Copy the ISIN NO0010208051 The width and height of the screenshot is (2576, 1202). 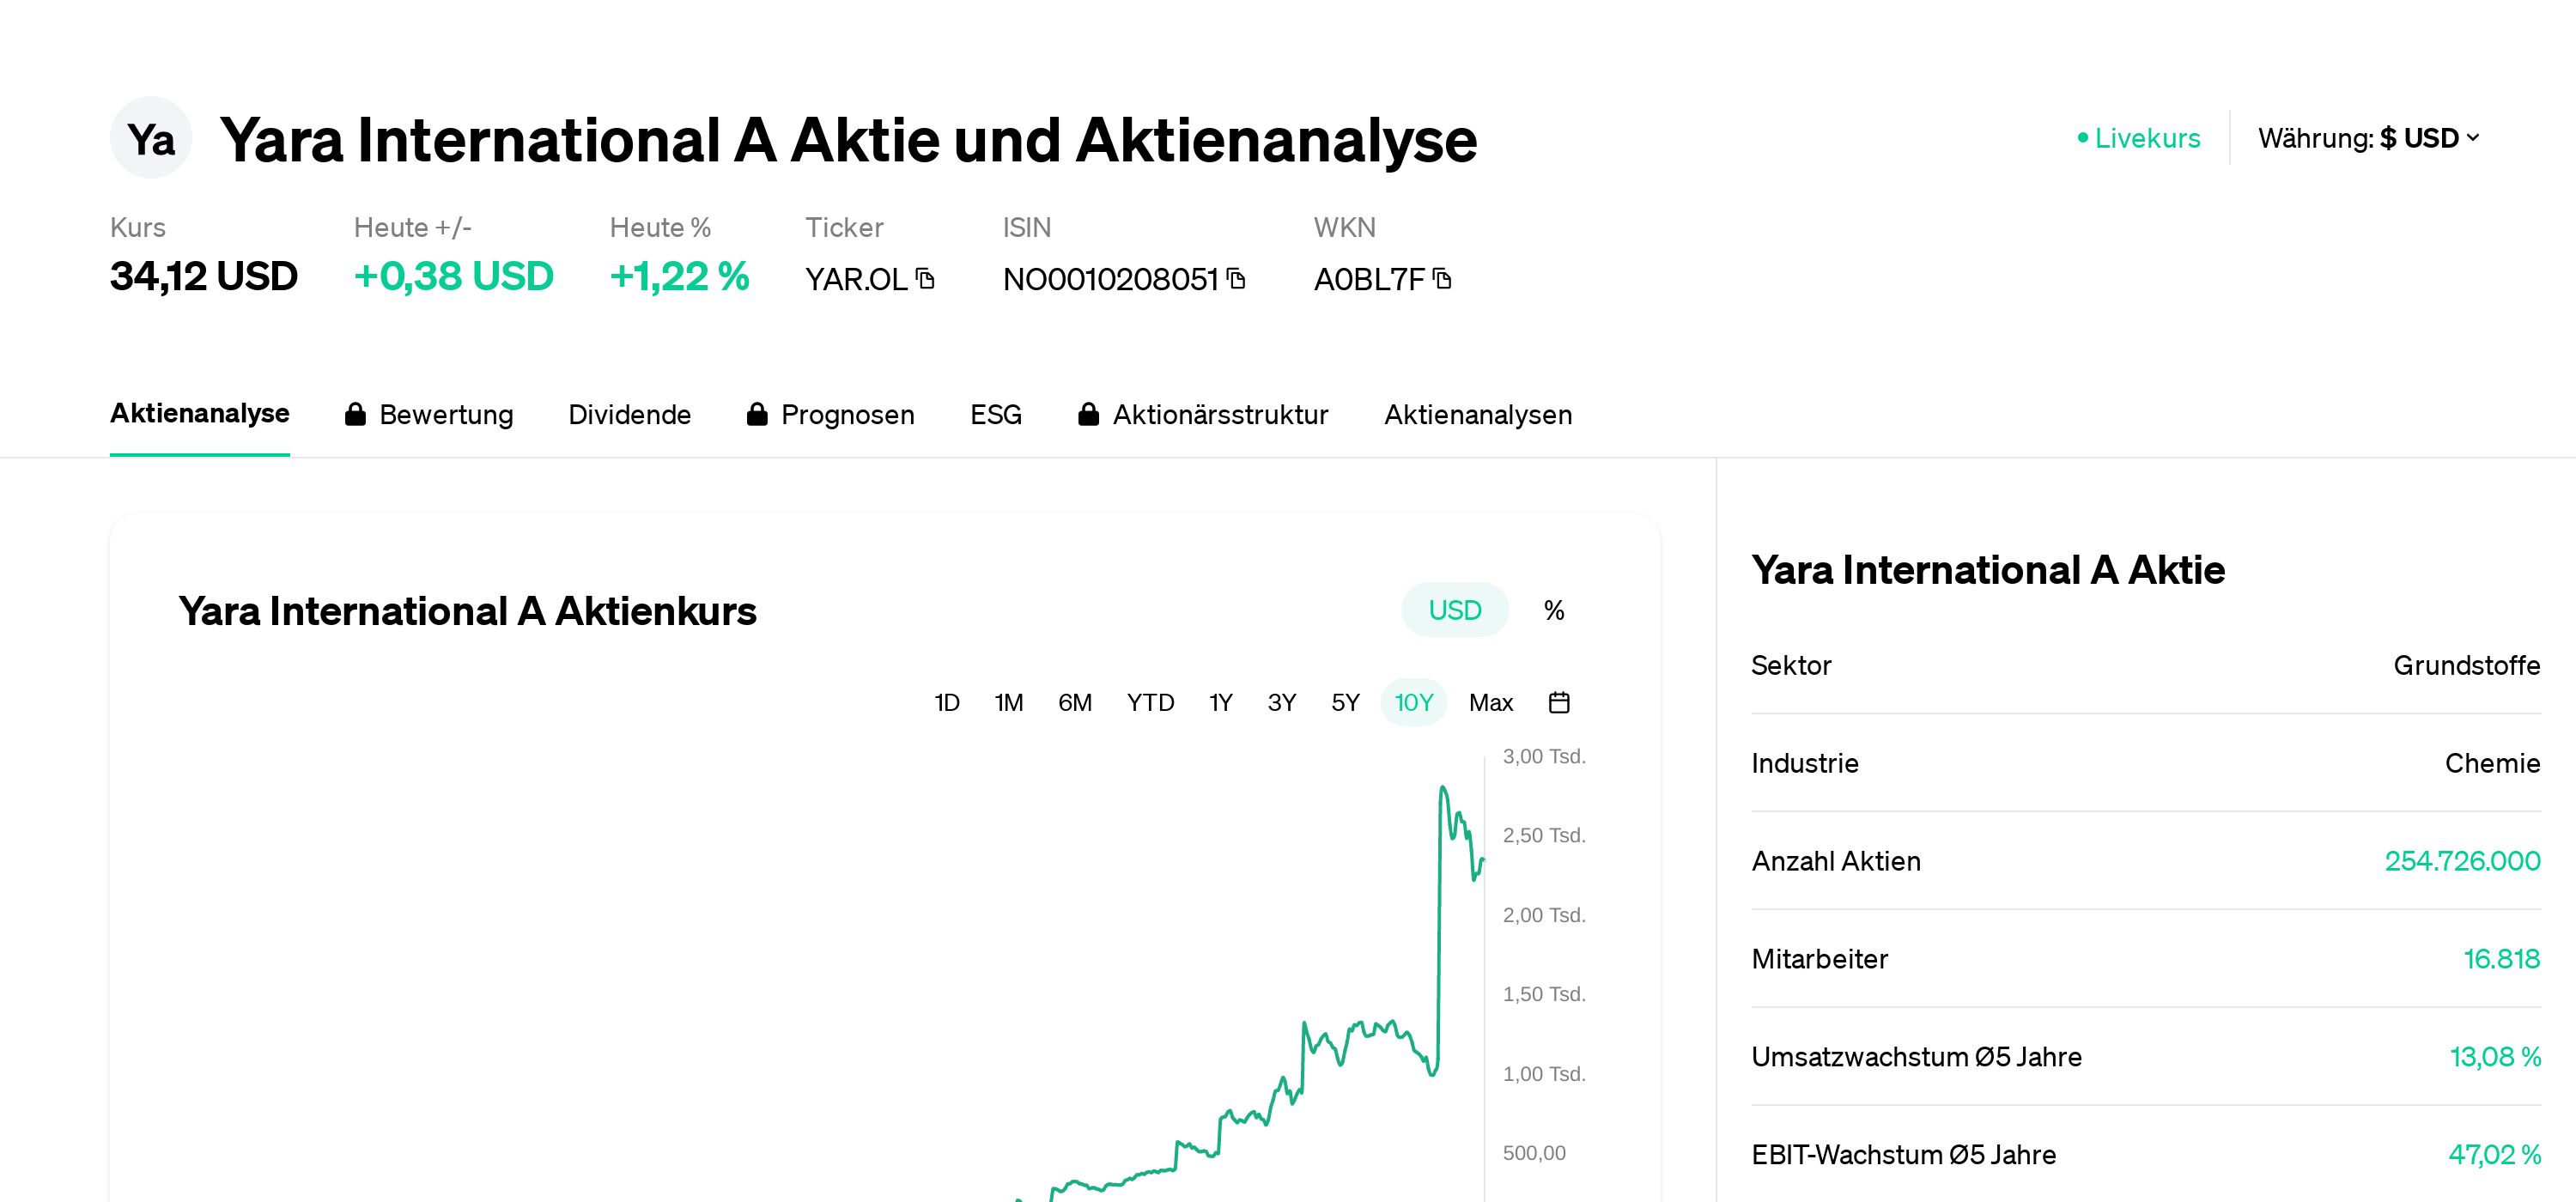pos(1236,279)
